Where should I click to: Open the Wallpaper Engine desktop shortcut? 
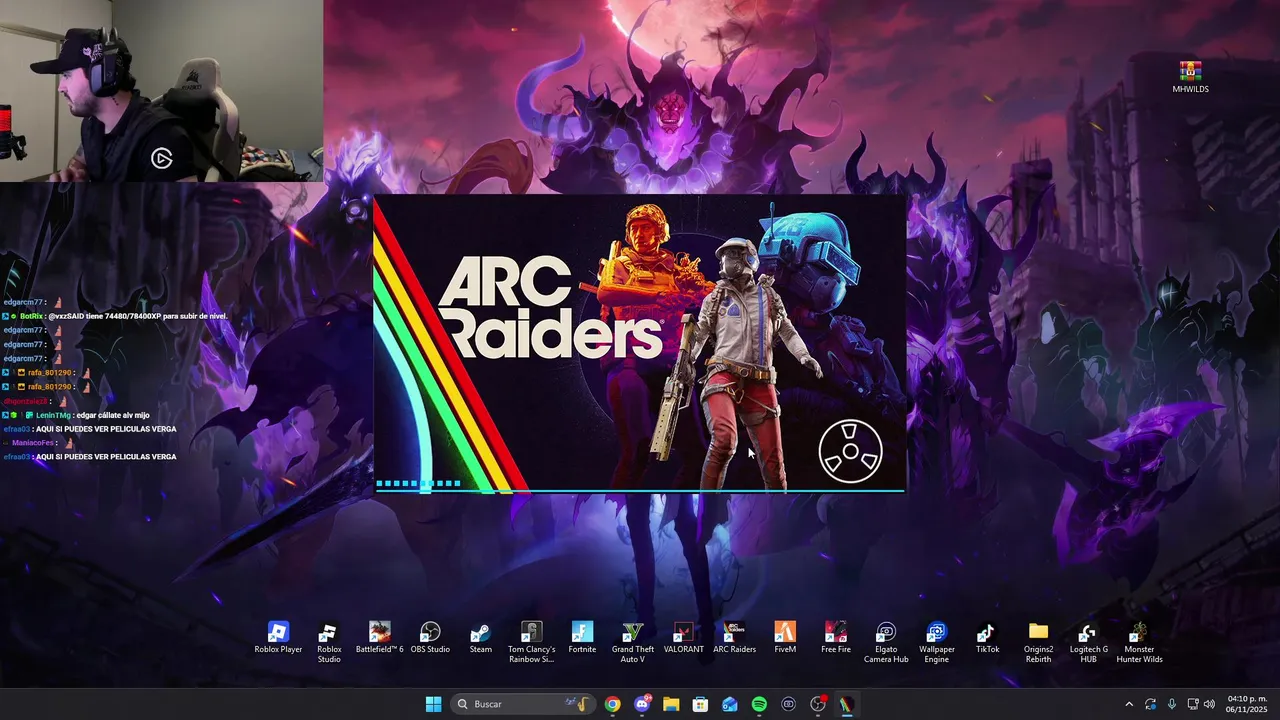[937, 642]
